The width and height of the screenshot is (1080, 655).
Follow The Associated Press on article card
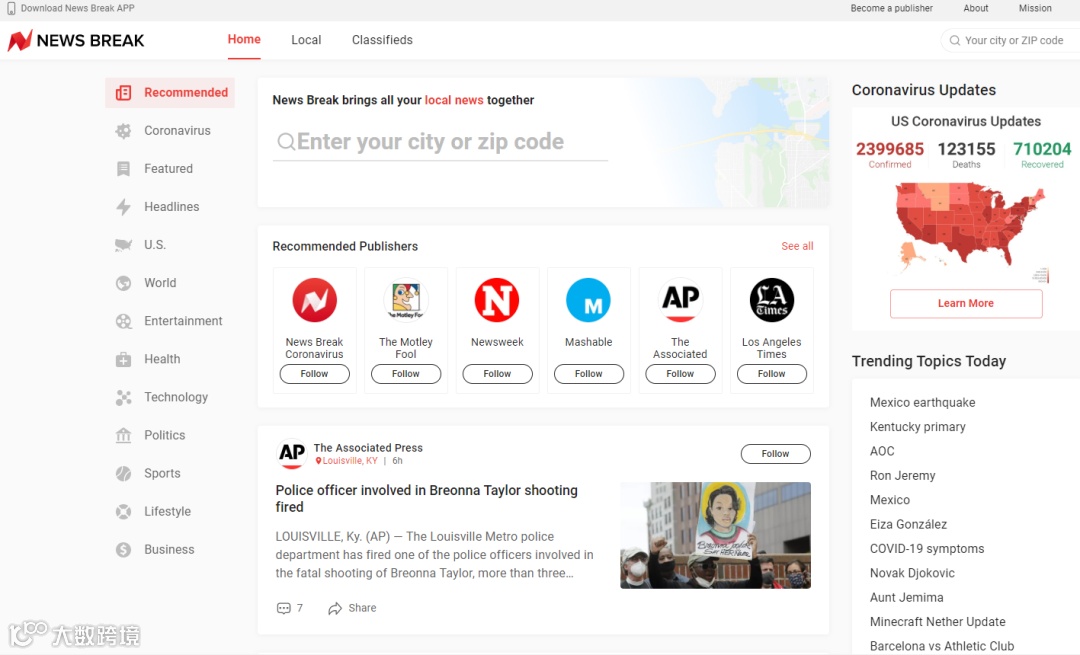(x=776, y=454)
